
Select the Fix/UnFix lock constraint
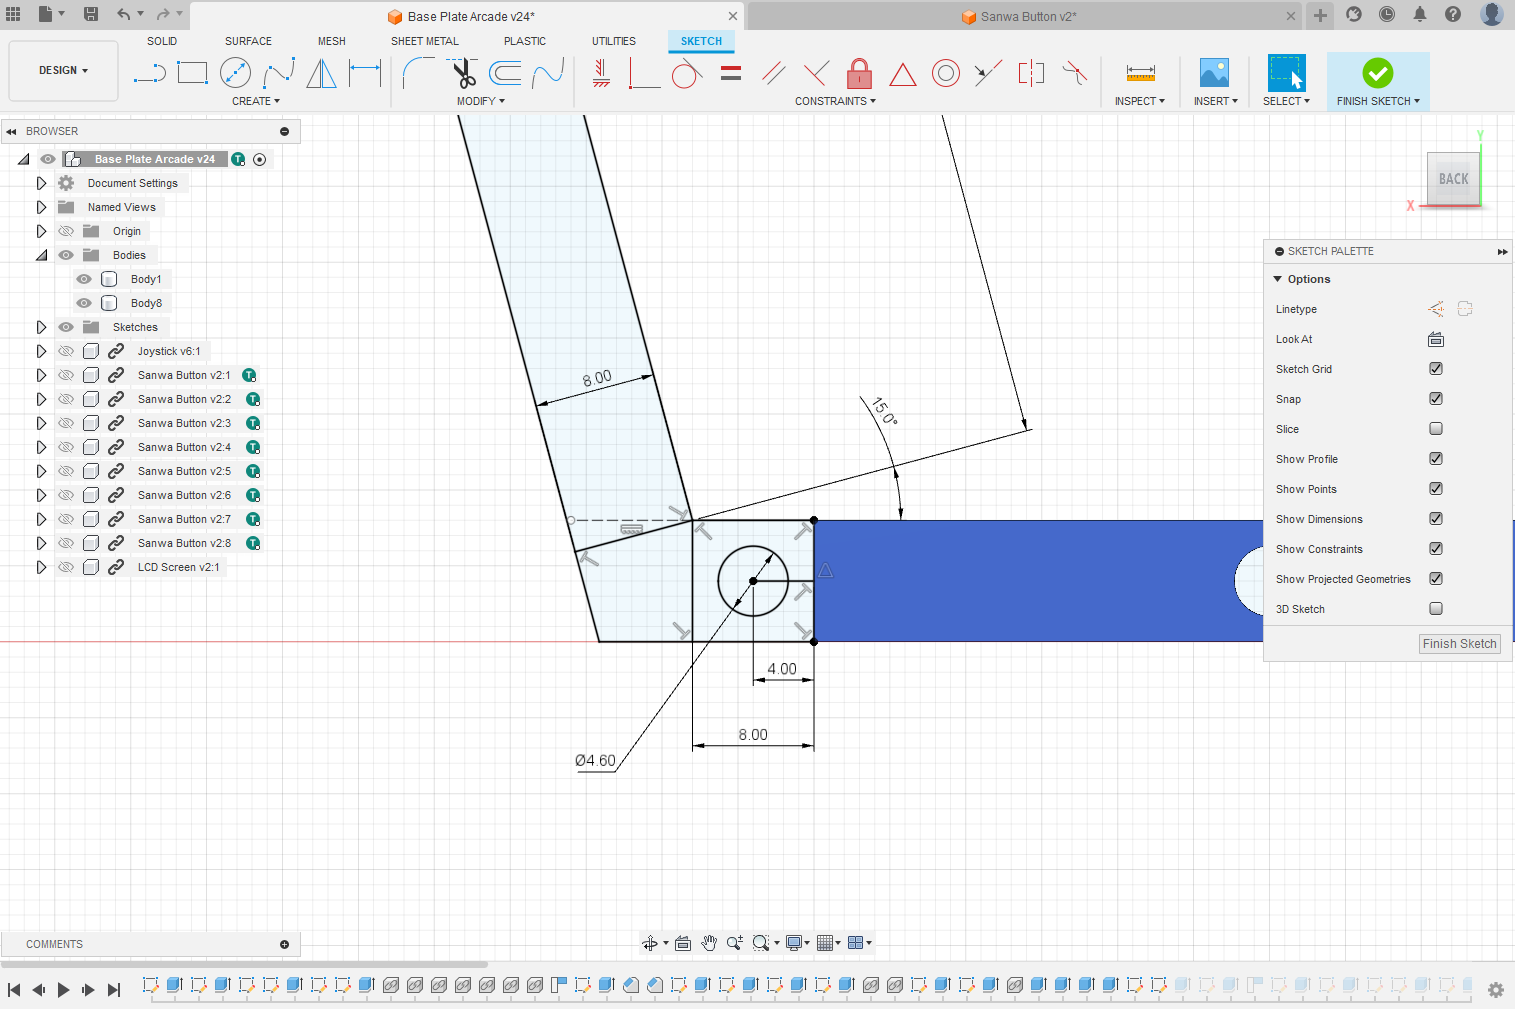pos(859,73)
